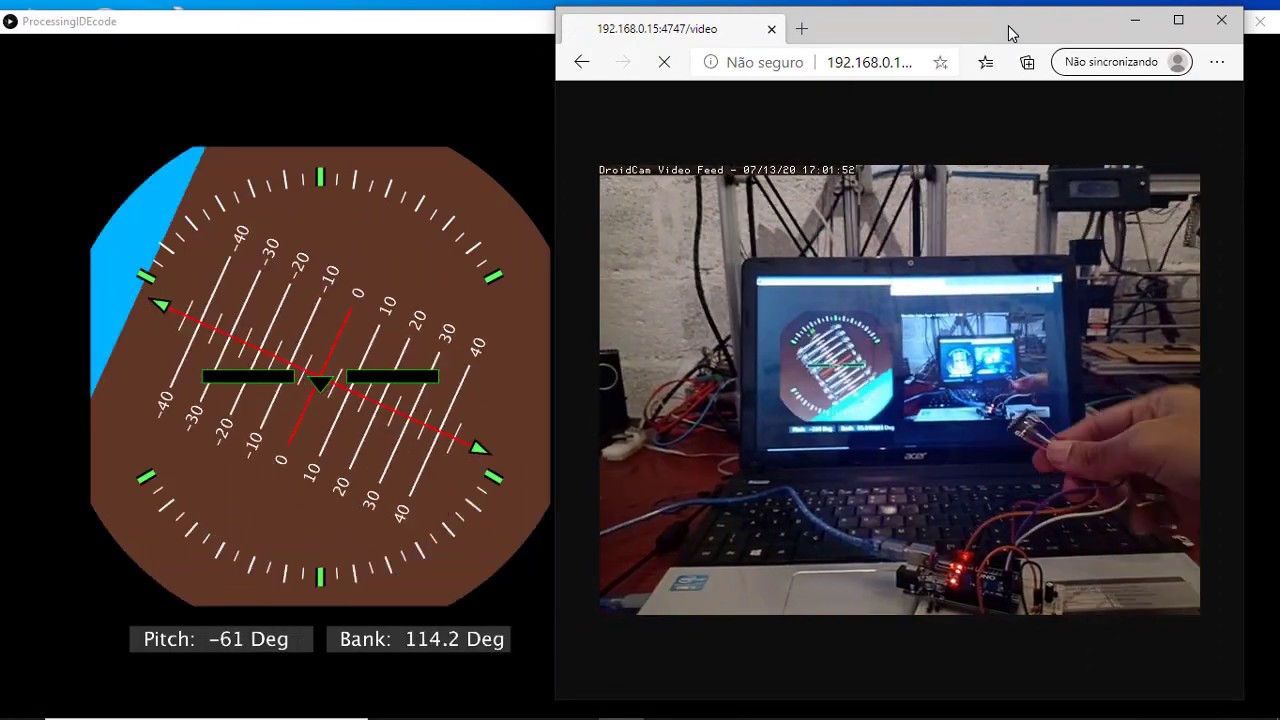Click the ProcessingIDEcode window title
Image resolution: width=1280 pixels, height=720 pixels.
(69, 21)
